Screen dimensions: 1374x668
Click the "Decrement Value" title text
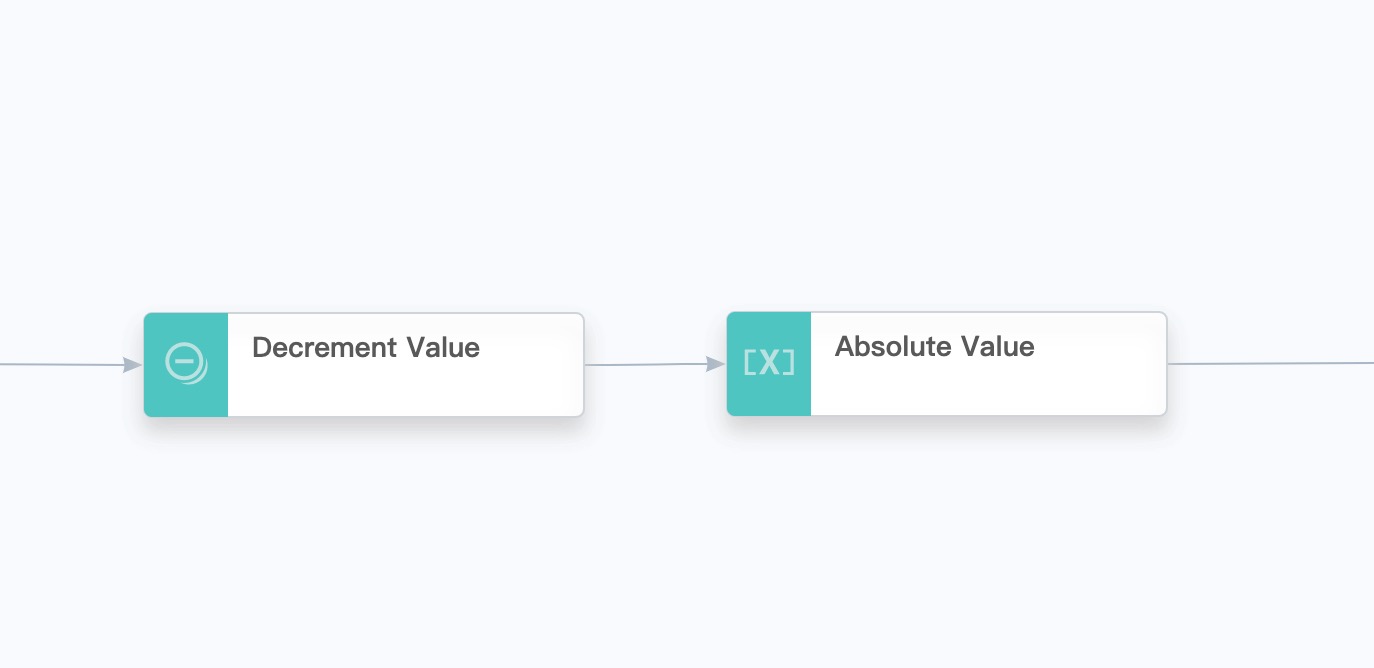(366, 347)
